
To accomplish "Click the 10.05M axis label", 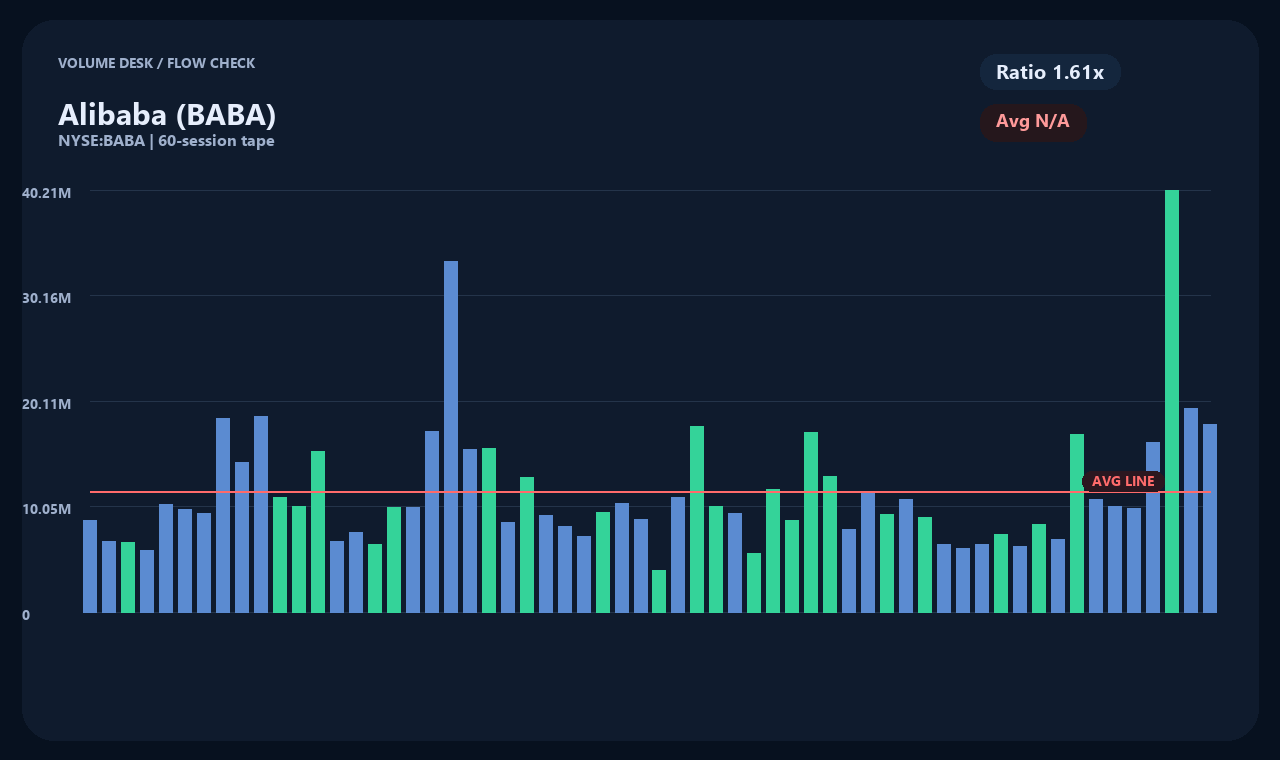I will (x=46, y=509).
